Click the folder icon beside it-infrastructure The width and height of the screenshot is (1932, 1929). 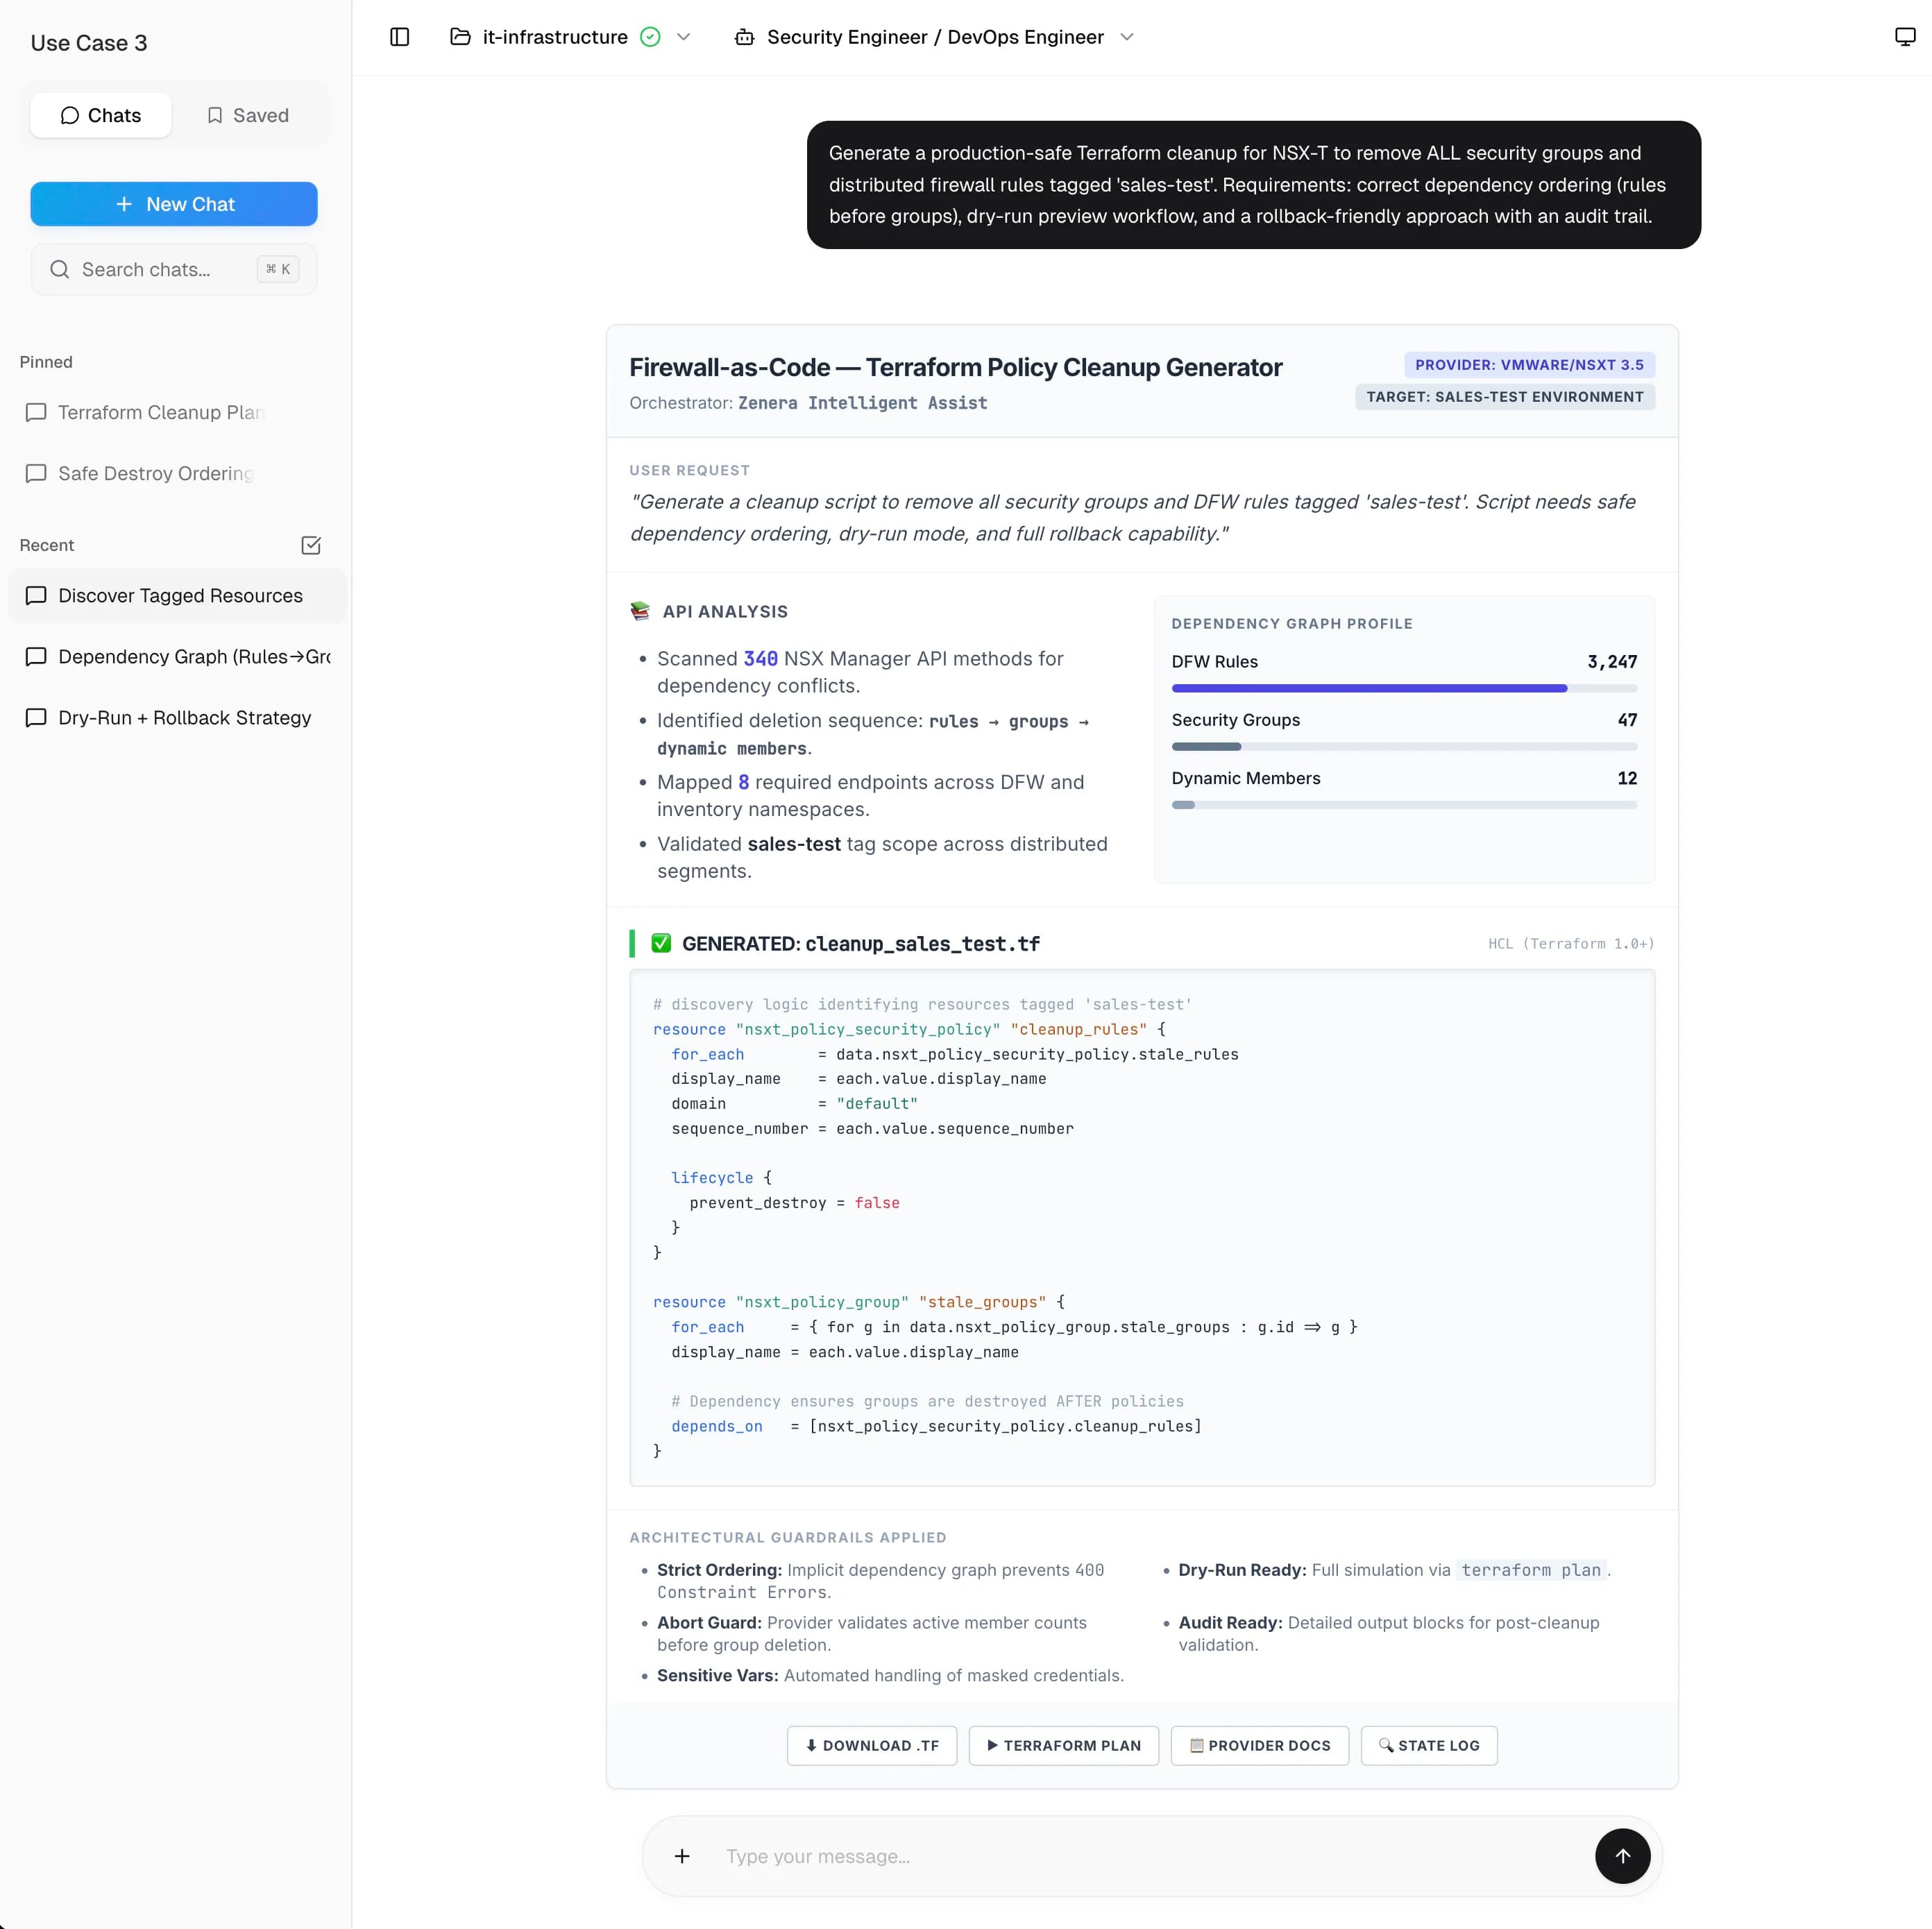(x=460, y=36)
